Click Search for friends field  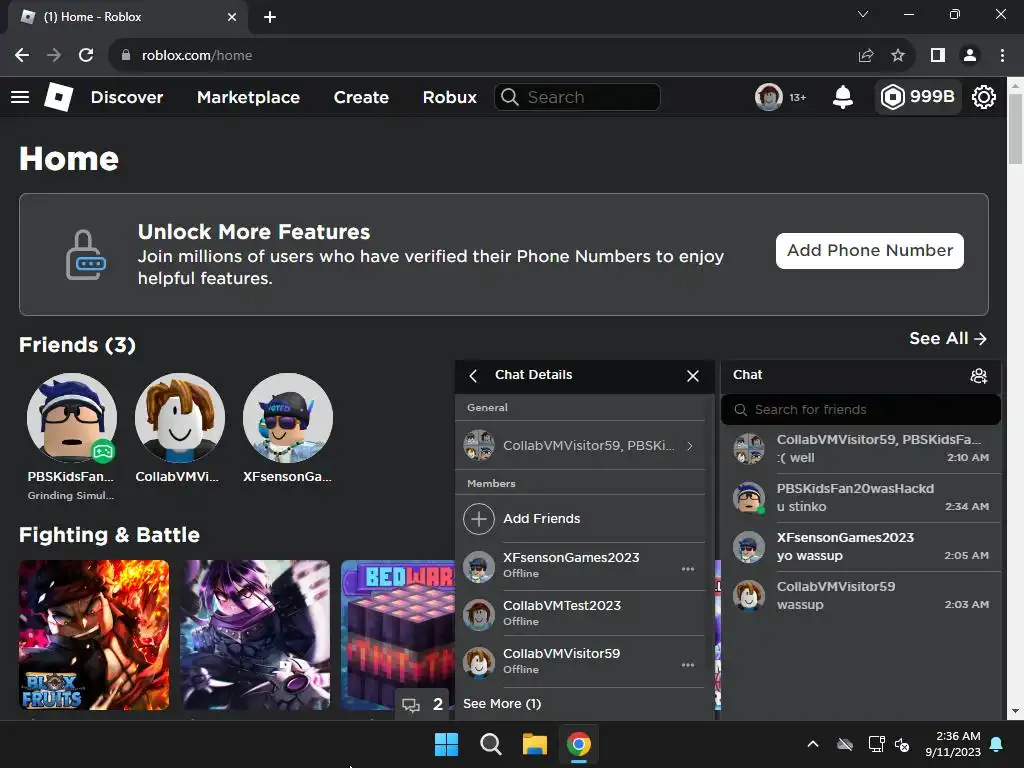click(861, 409)
